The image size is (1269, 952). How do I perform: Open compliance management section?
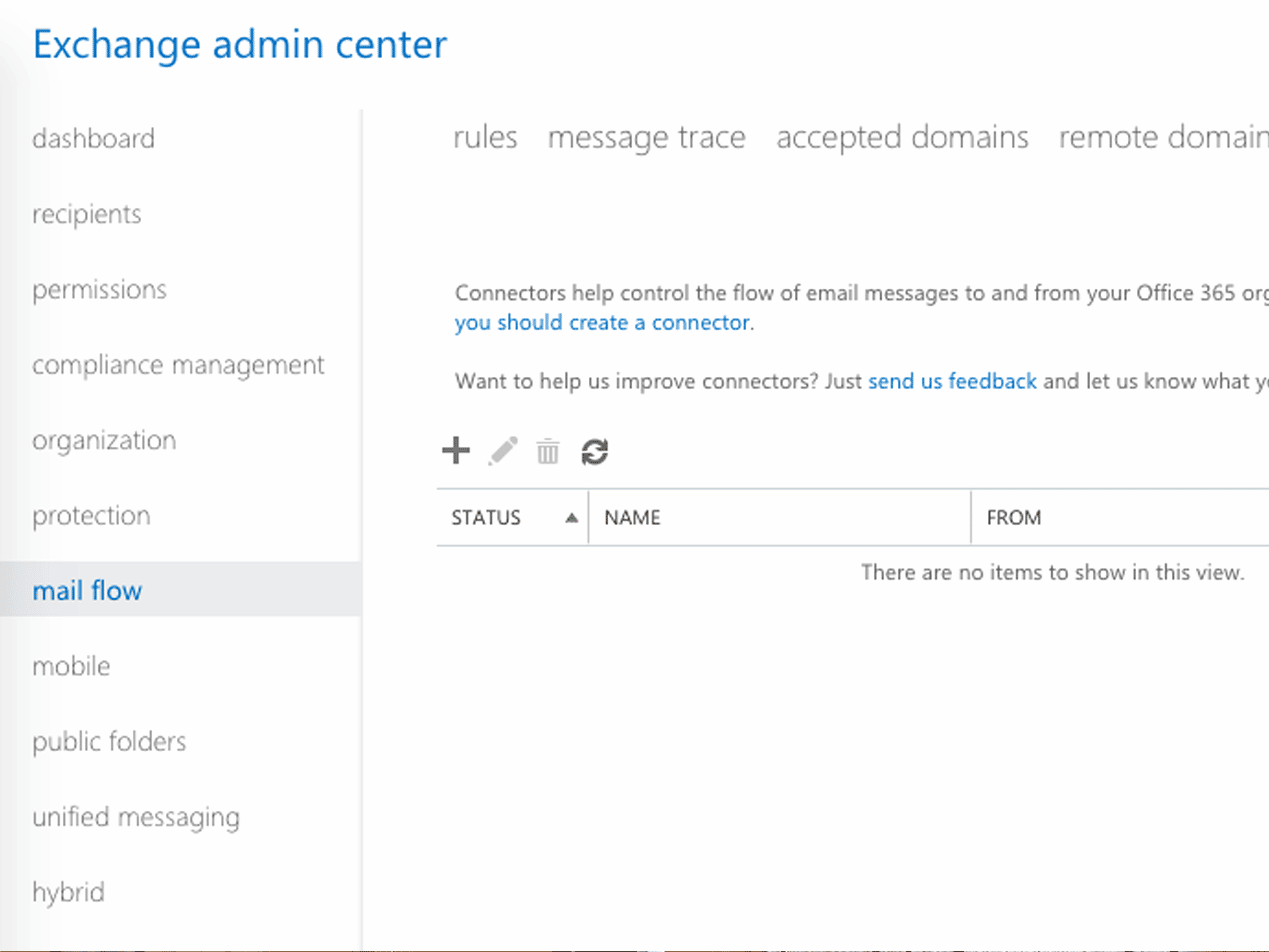(x=178, y=365)
